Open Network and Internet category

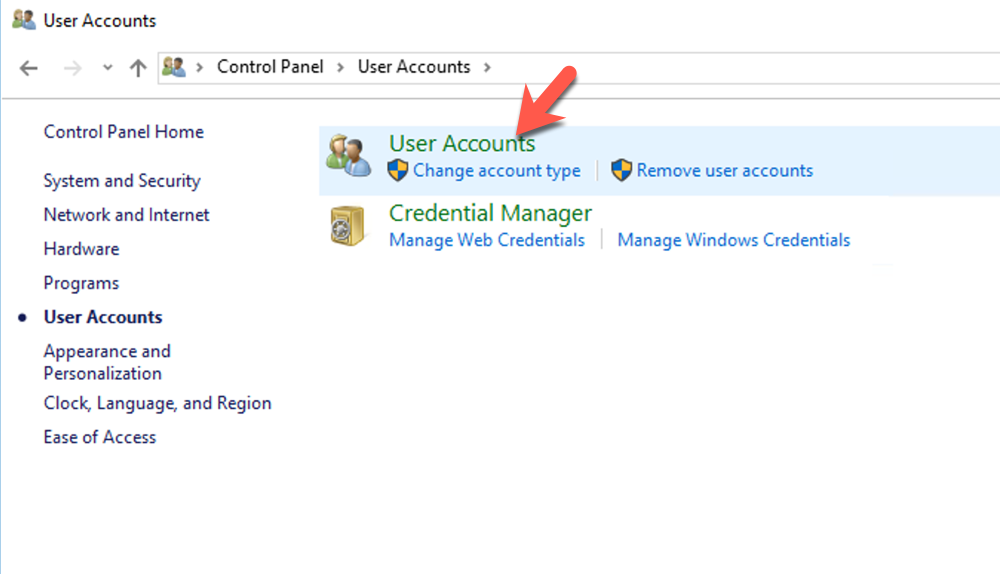point(126,215)
